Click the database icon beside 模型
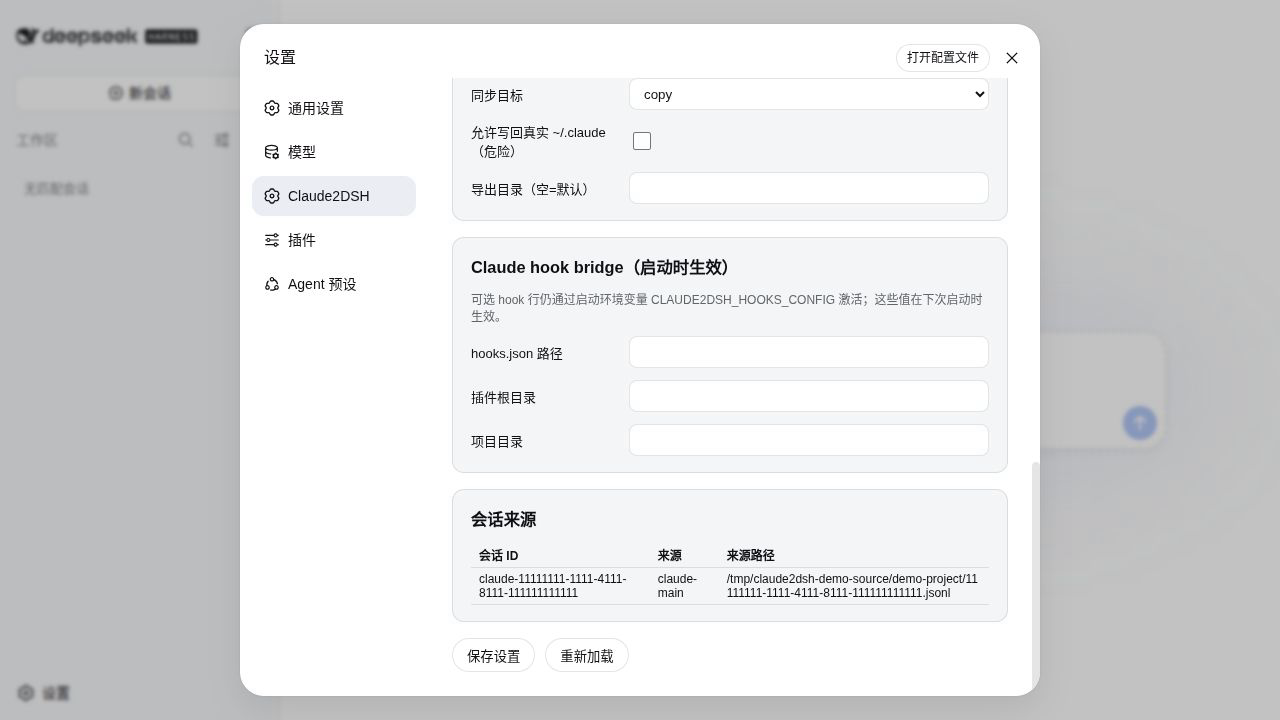This screenshot has width=1280, height=720. [x=272, y=152]
